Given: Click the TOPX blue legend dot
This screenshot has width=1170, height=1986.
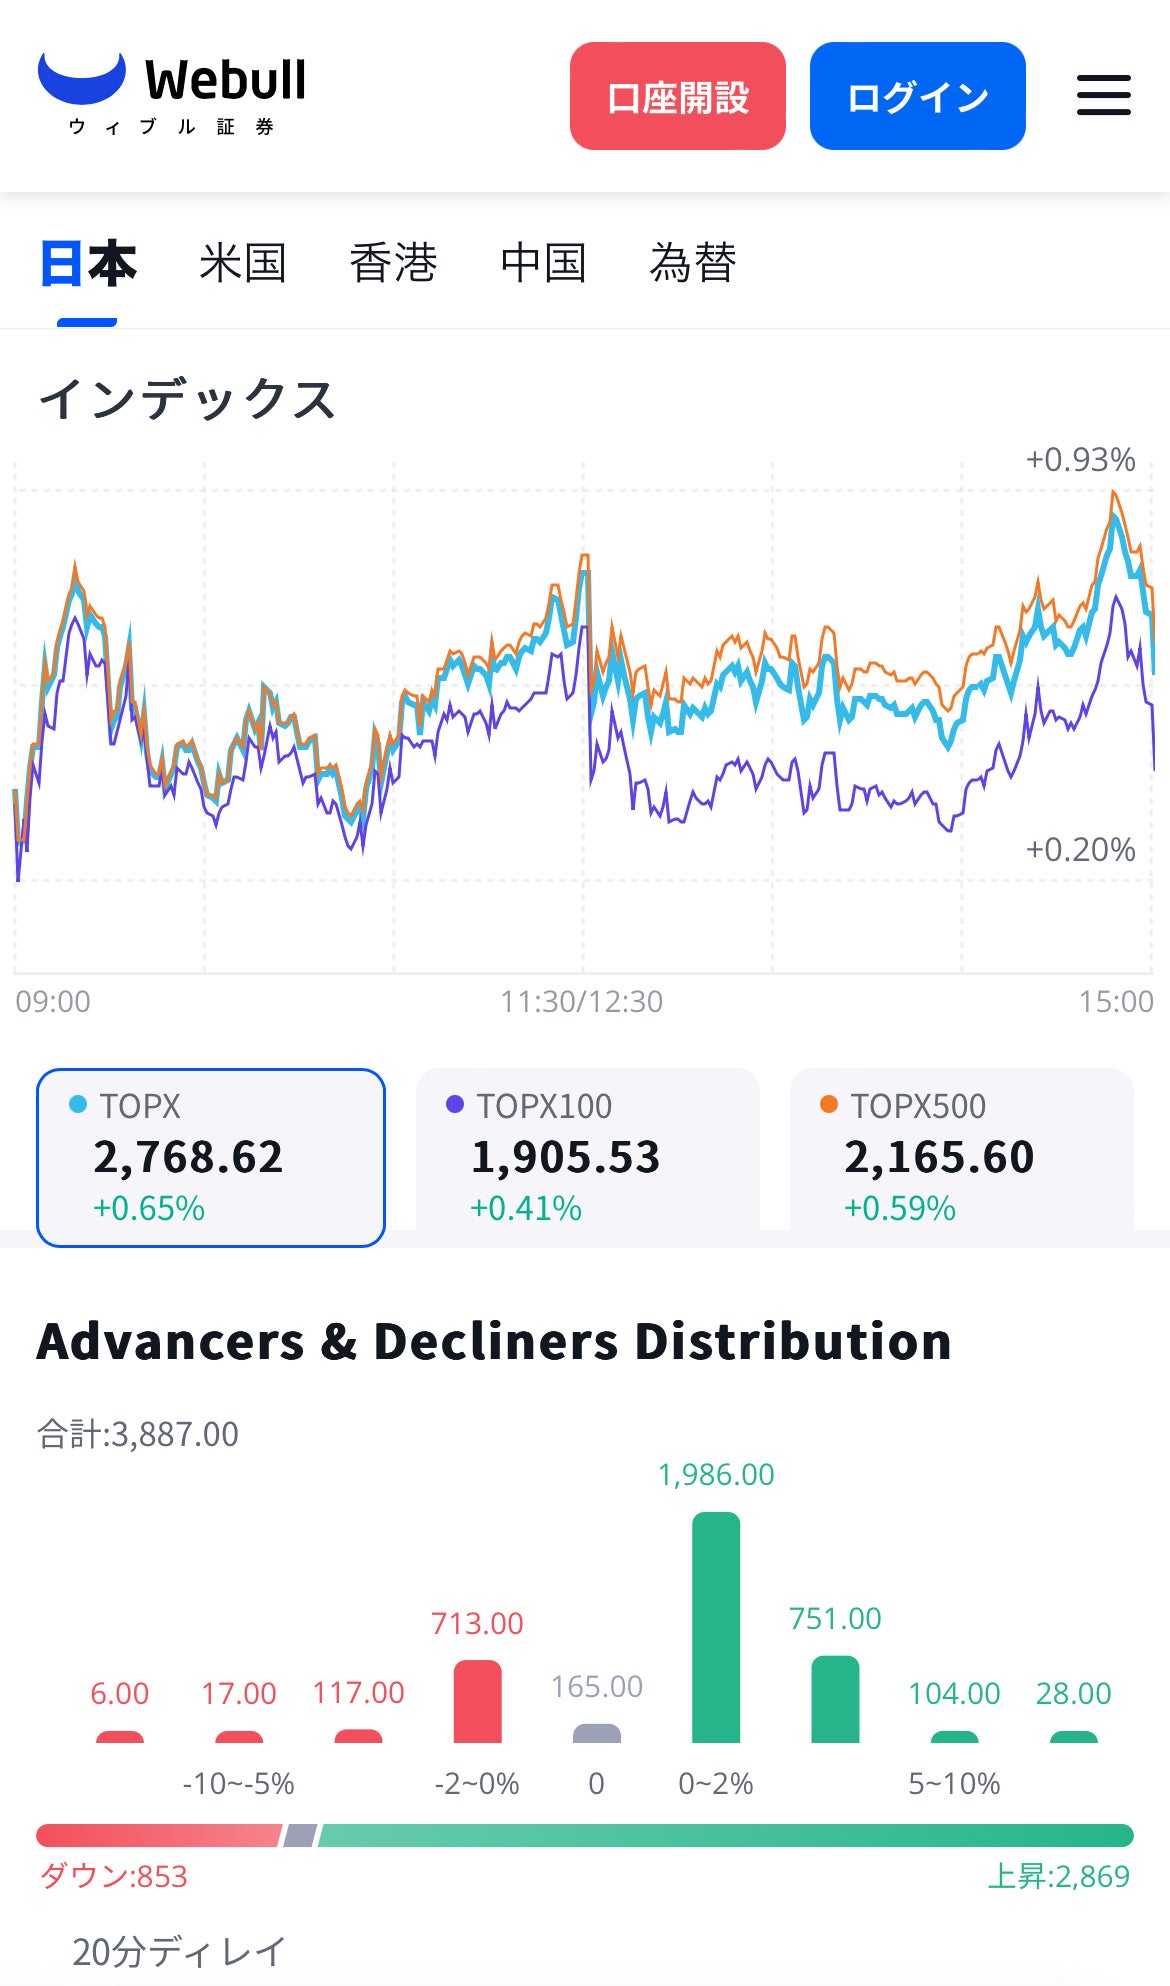Looking at the screenshot, I should [77, 1105].
